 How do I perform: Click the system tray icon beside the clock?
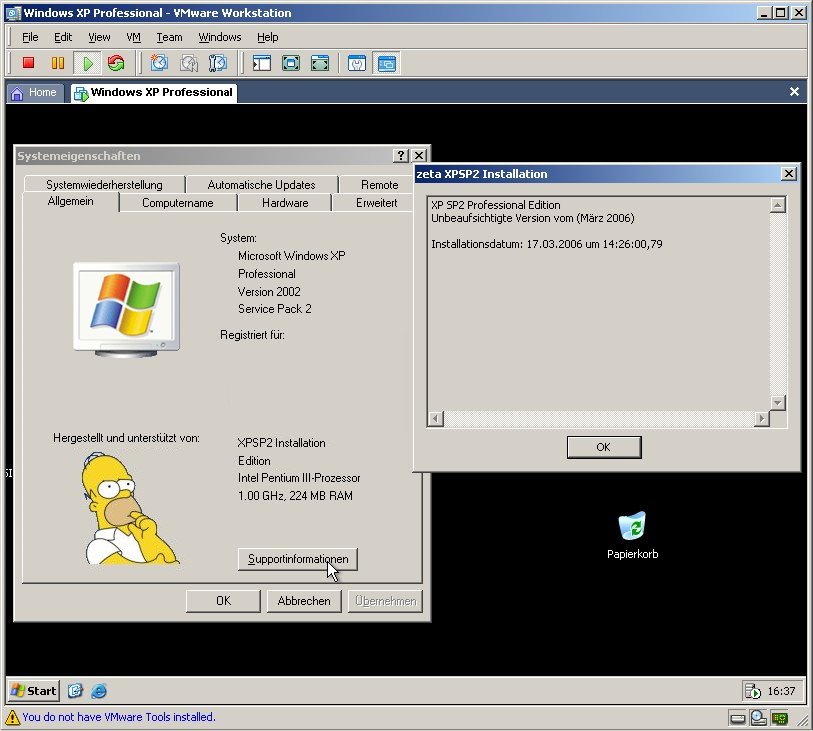(752, 691)
